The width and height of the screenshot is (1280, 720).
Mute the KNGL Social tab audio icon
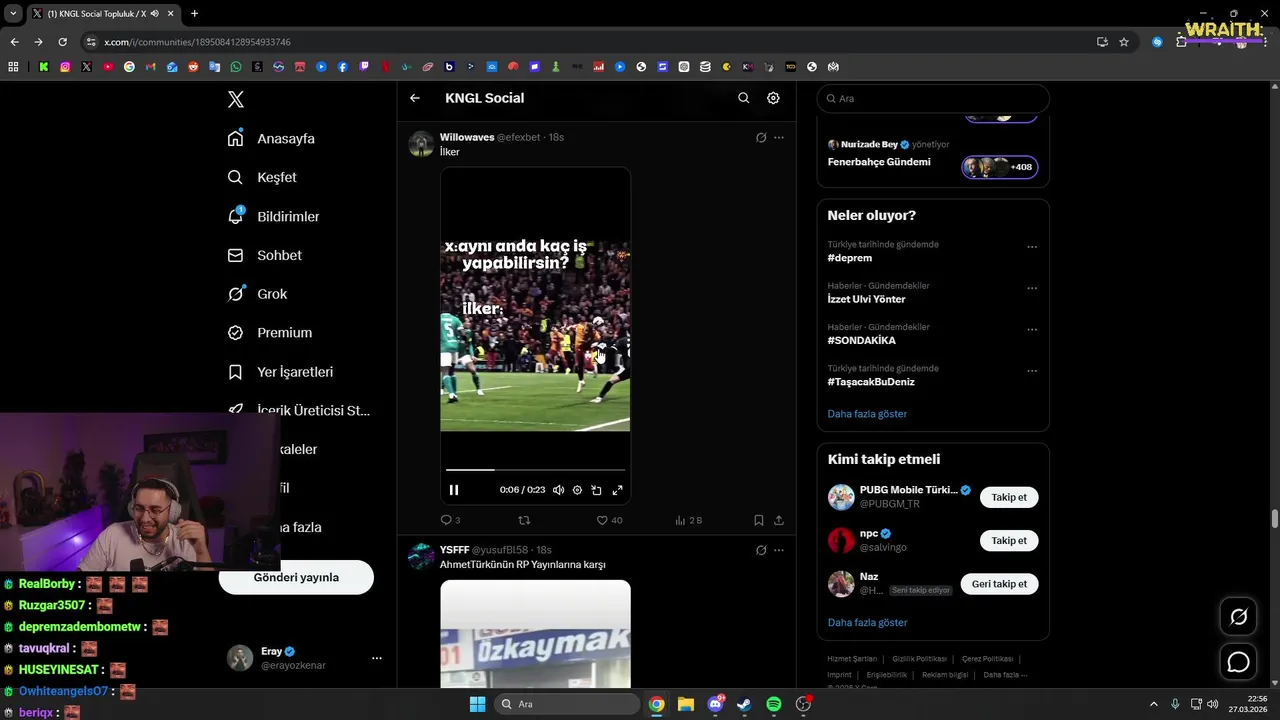pyautogui.click(x=154, y=14)
